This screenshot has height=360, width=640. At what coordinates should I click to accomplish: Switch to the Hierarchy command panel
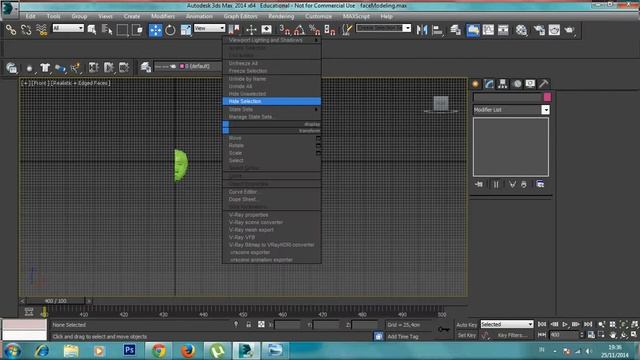coord(502,84)
